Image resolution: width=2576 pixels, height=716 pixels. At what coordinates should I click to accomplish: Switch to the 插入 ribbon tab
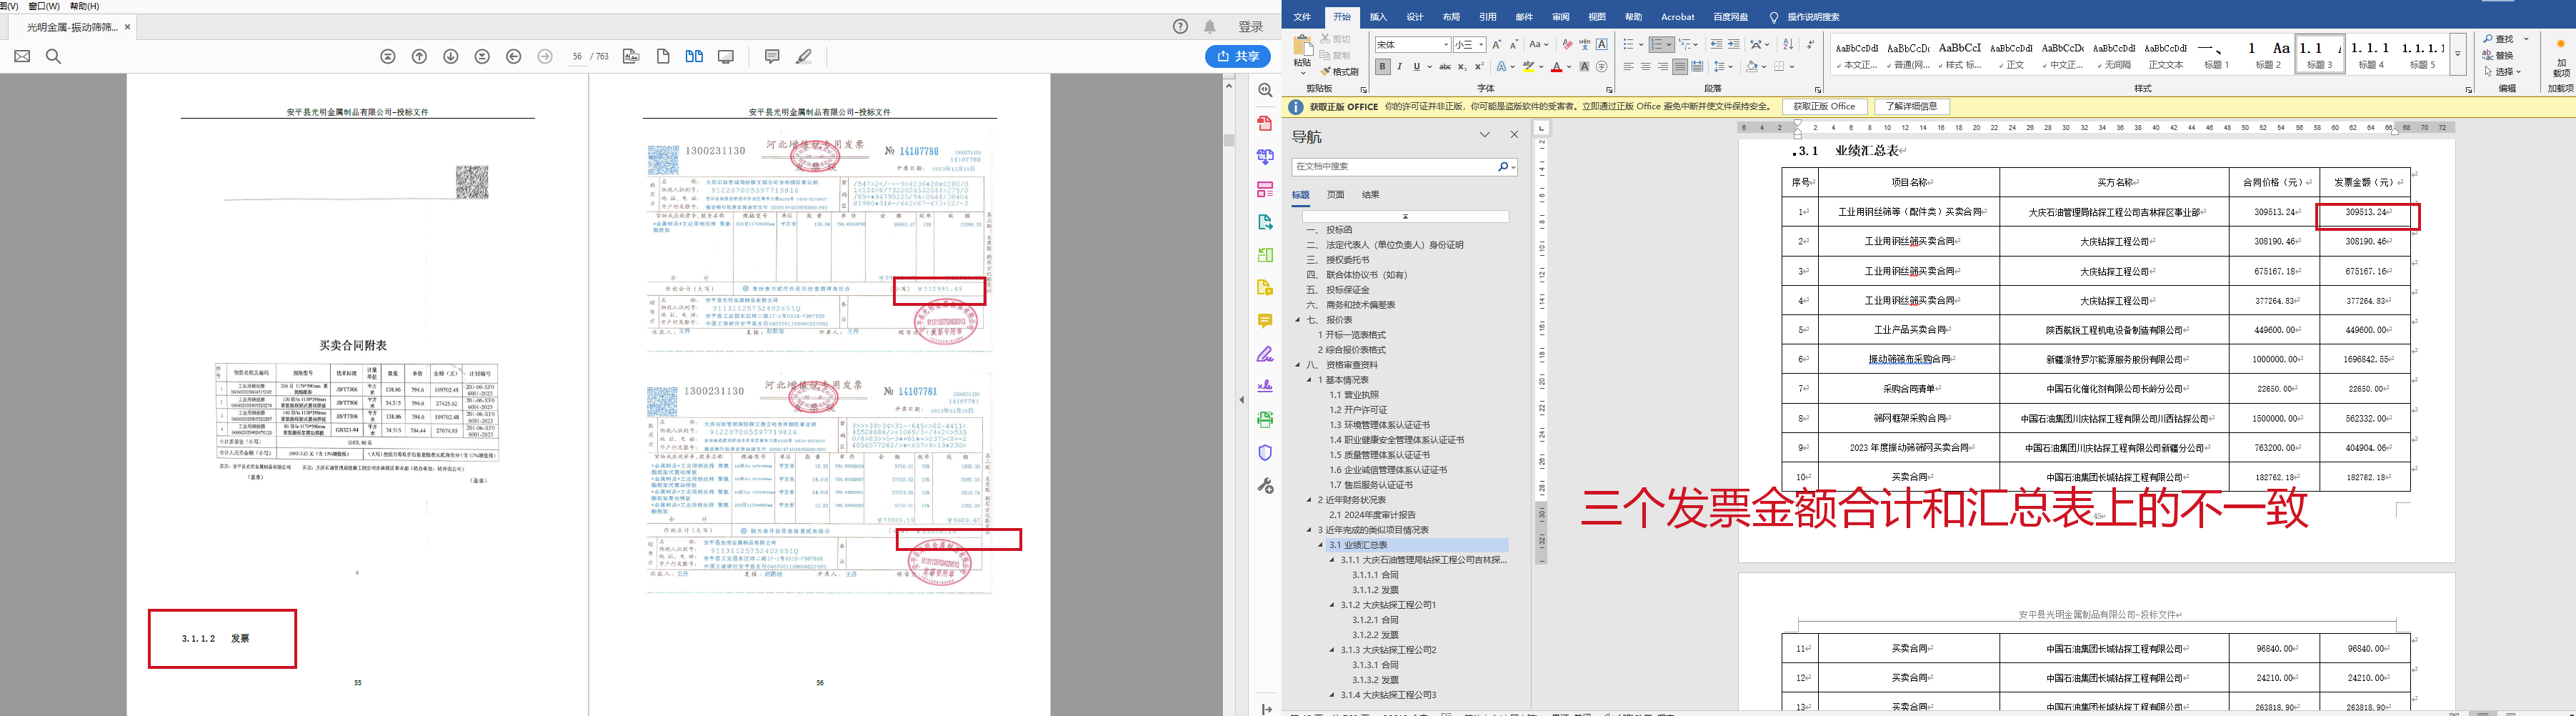[1378, 17]
